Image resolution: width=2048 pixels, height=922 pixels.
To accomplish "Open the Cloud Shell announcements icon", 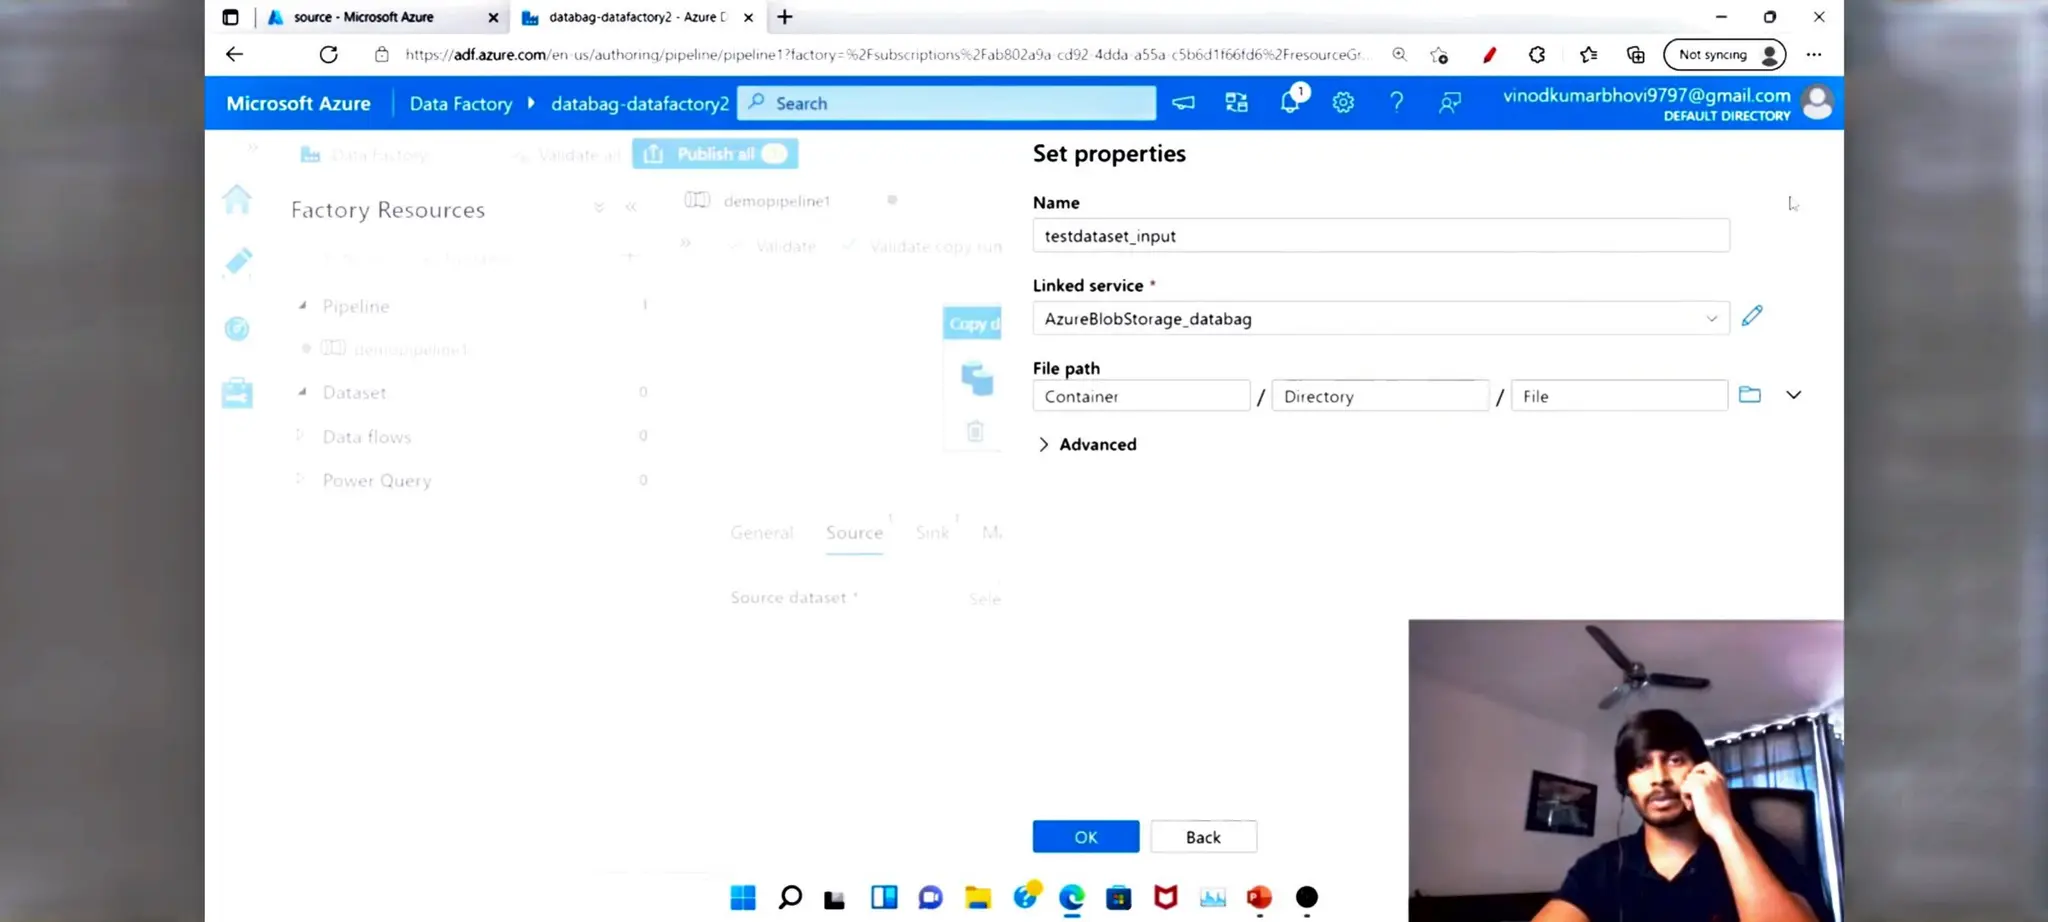I will coord(1183,102).
